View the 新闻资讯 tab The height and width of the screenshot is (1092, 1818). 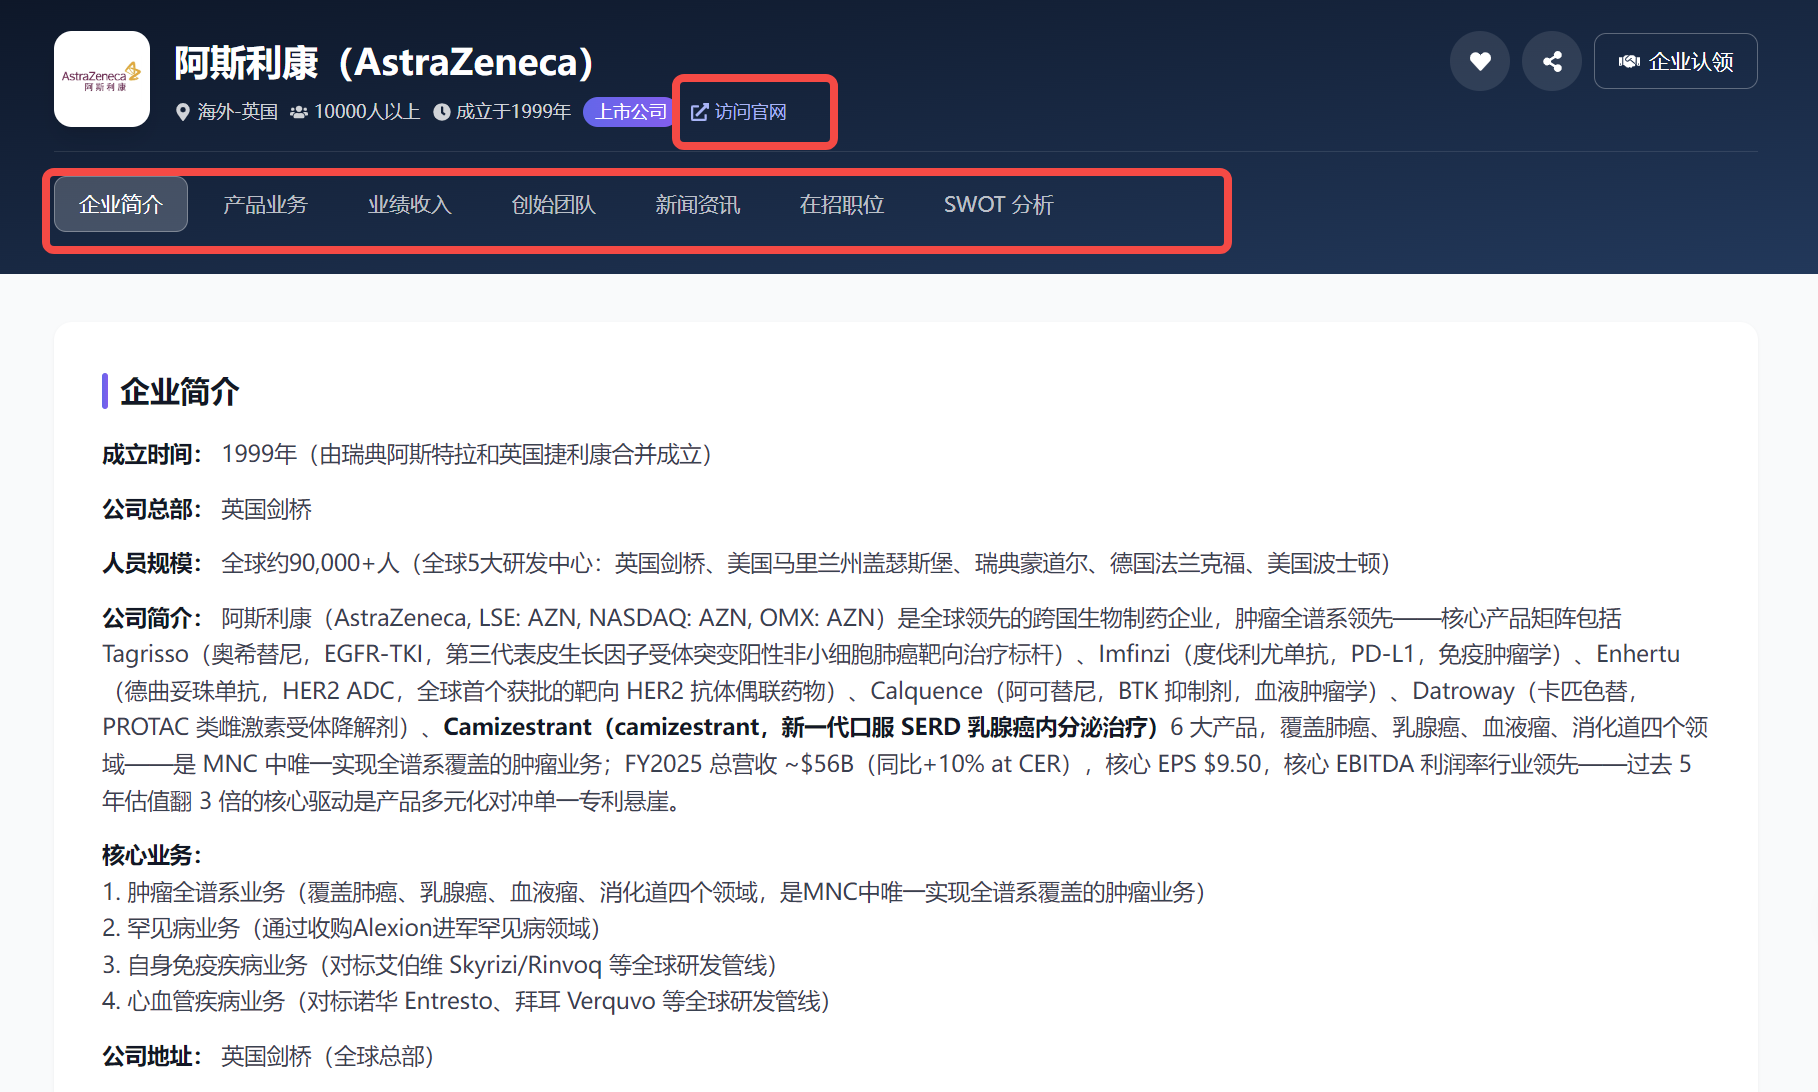coord(697,204)
